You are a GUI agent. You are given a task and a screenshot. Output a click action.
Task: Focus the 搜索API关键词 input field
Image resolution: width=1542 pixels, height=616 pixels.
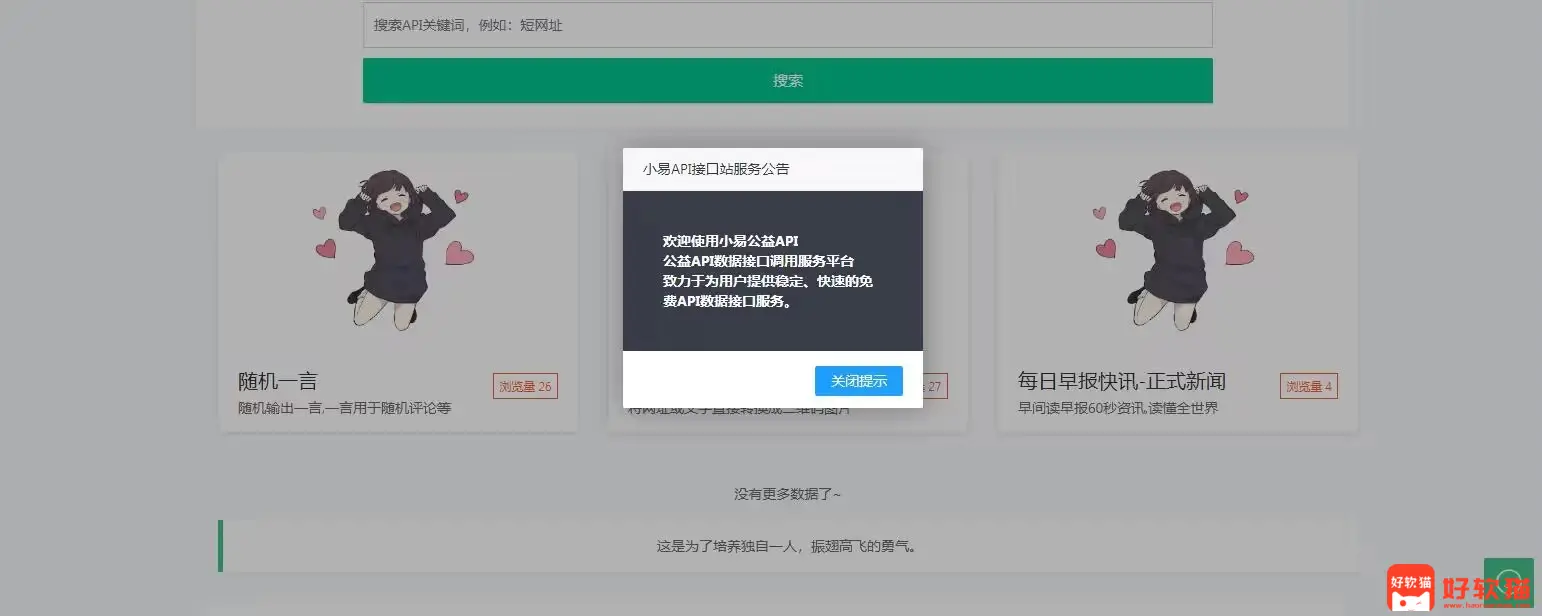coord(788,25)
